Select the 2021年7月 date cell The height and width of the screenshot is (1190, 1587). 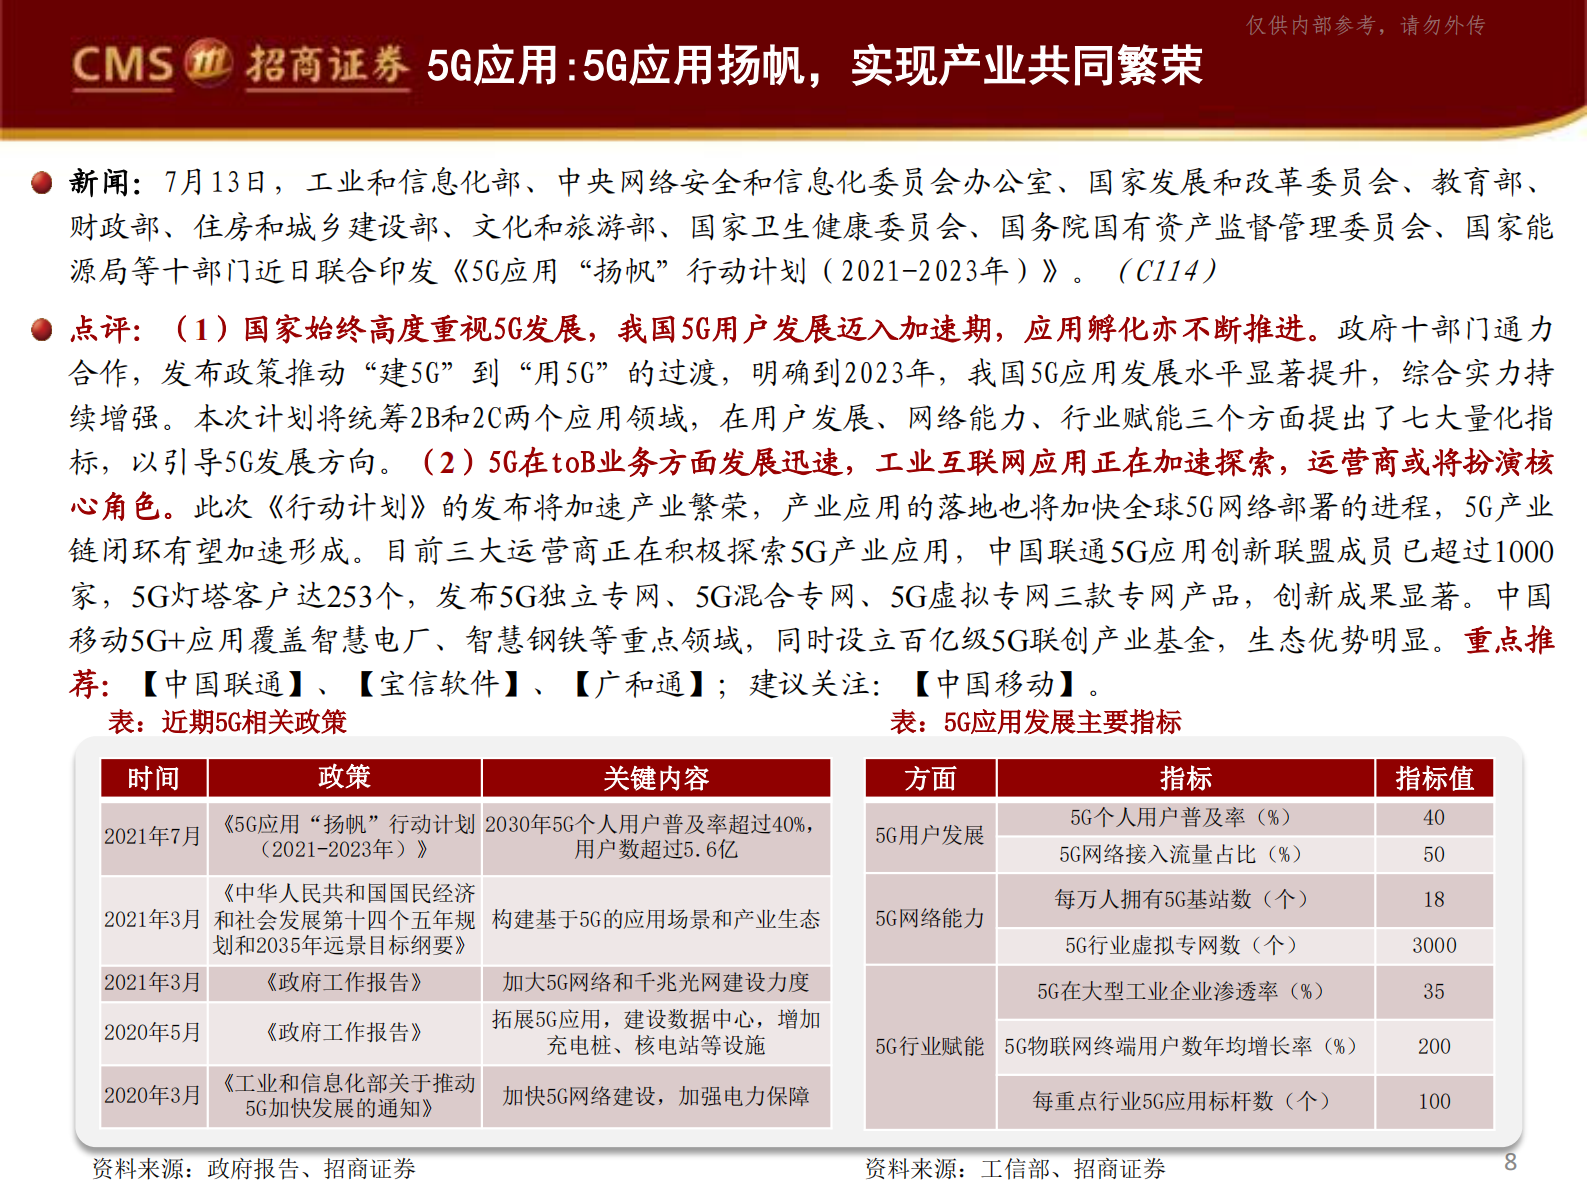pyautogui.click(x=154, y=837)
